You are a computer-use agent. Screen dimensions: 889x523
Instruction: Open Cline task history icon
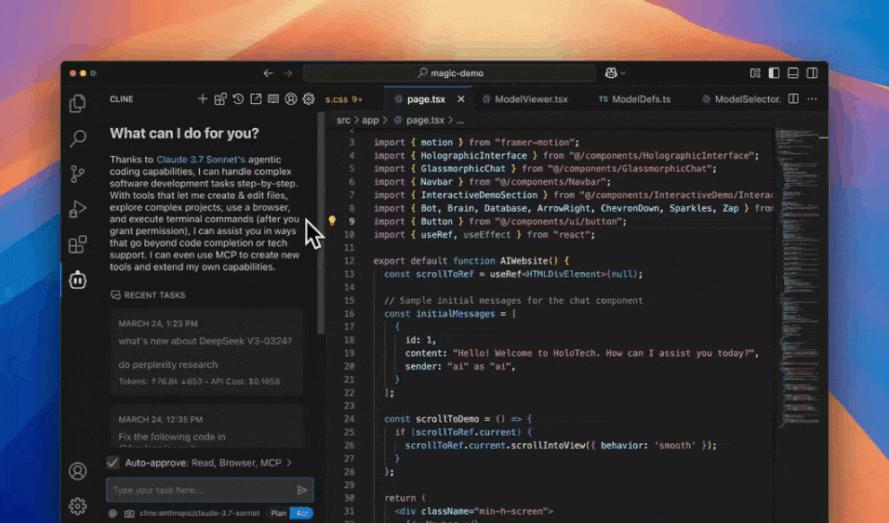pos(238,99)
